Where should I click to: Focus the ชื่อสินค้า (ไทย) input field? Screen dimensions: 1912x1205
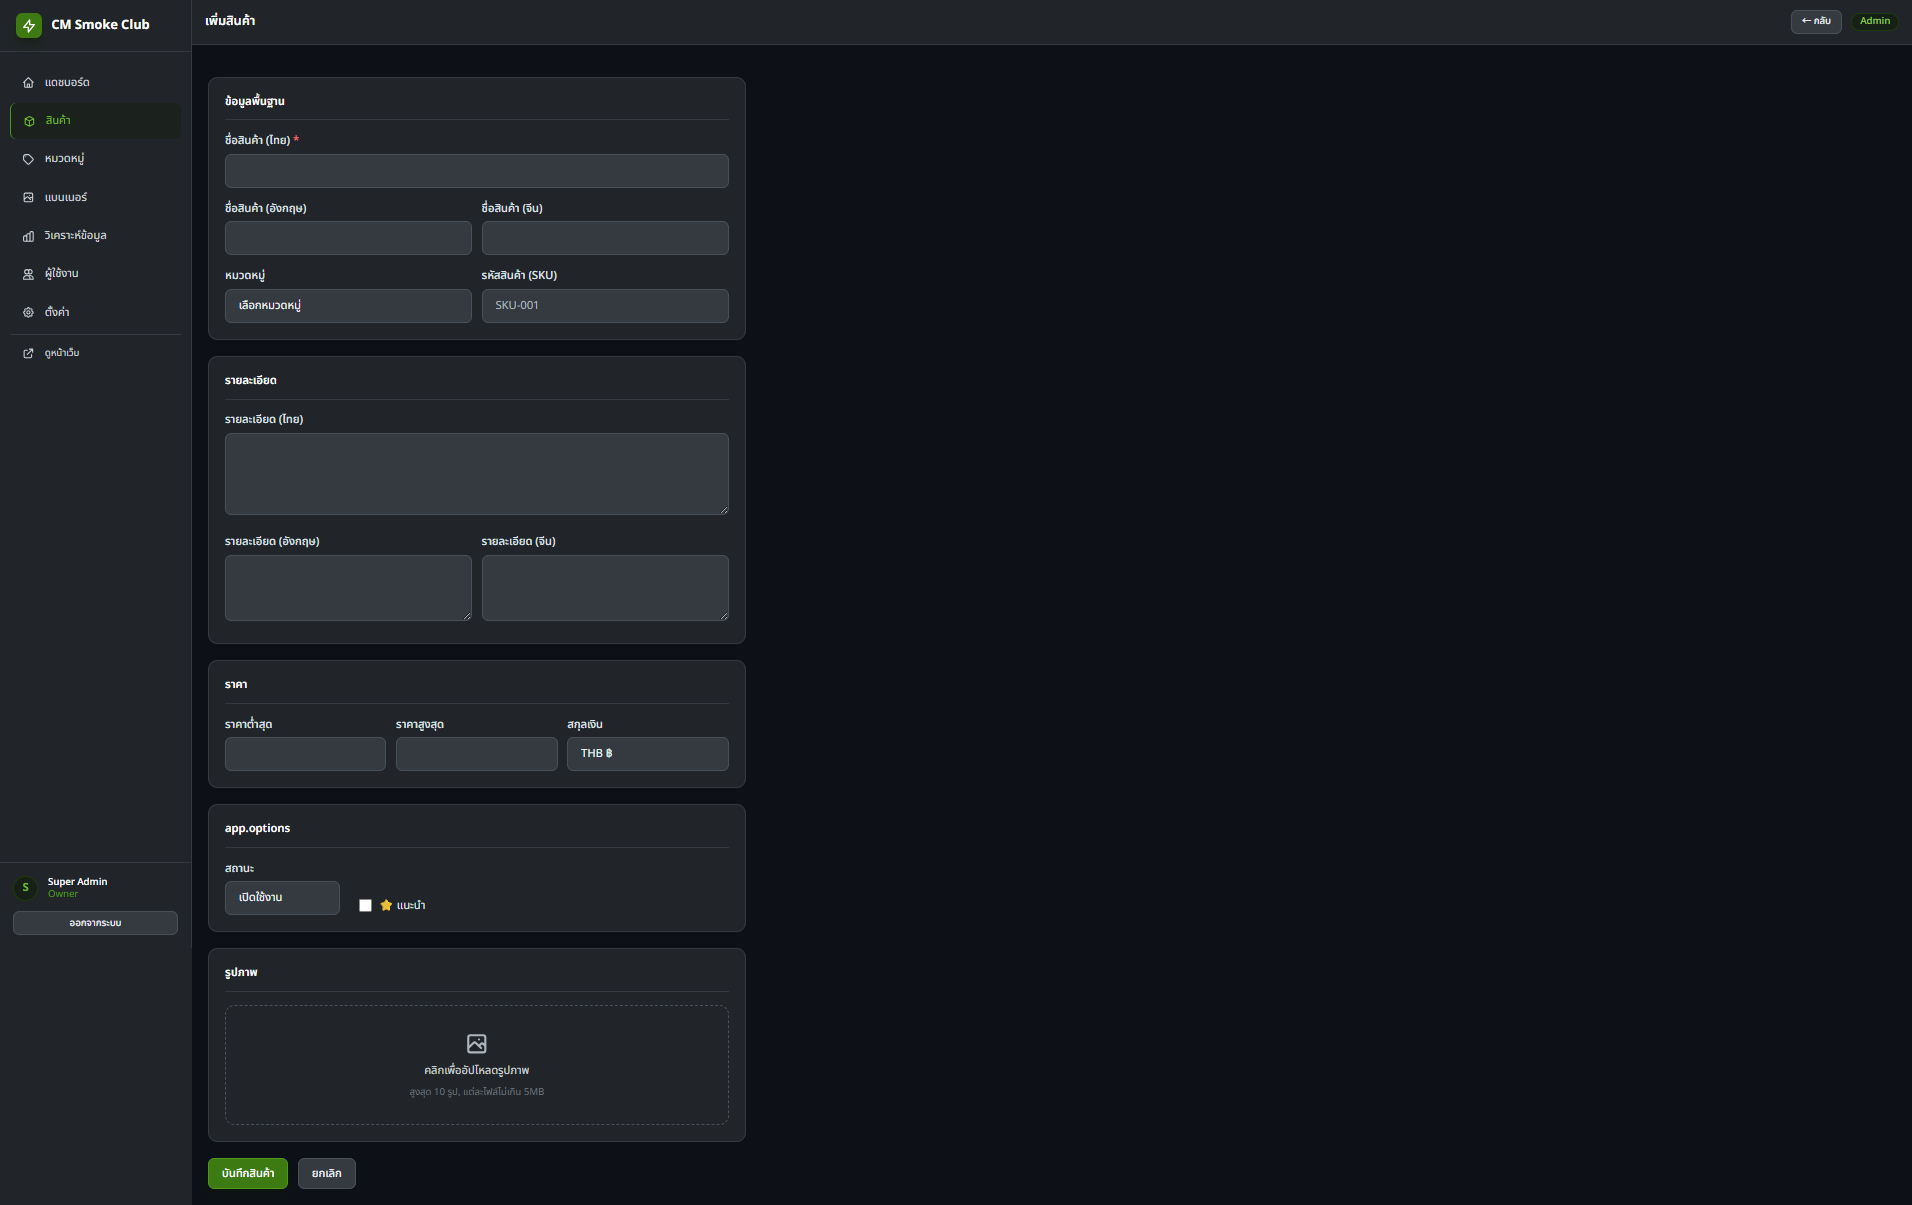(477, 171)
